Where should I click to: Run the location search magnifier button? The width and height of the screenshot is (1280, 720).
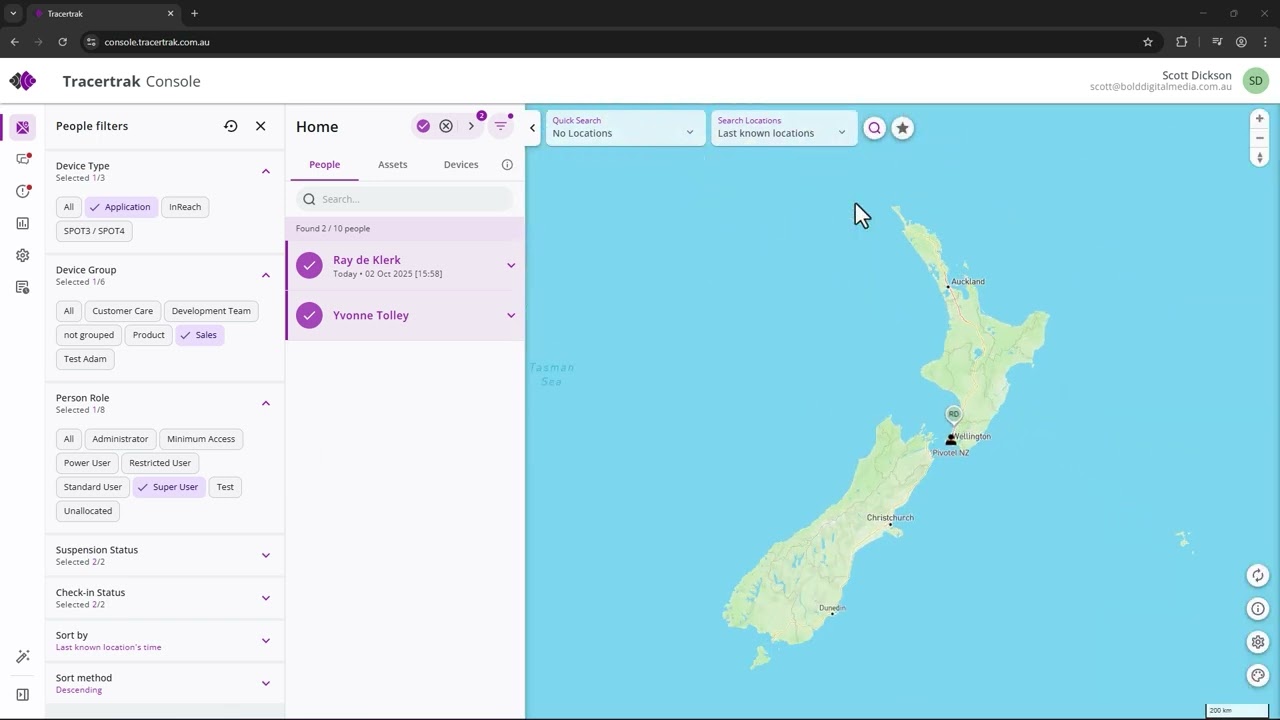pos(874,128)
